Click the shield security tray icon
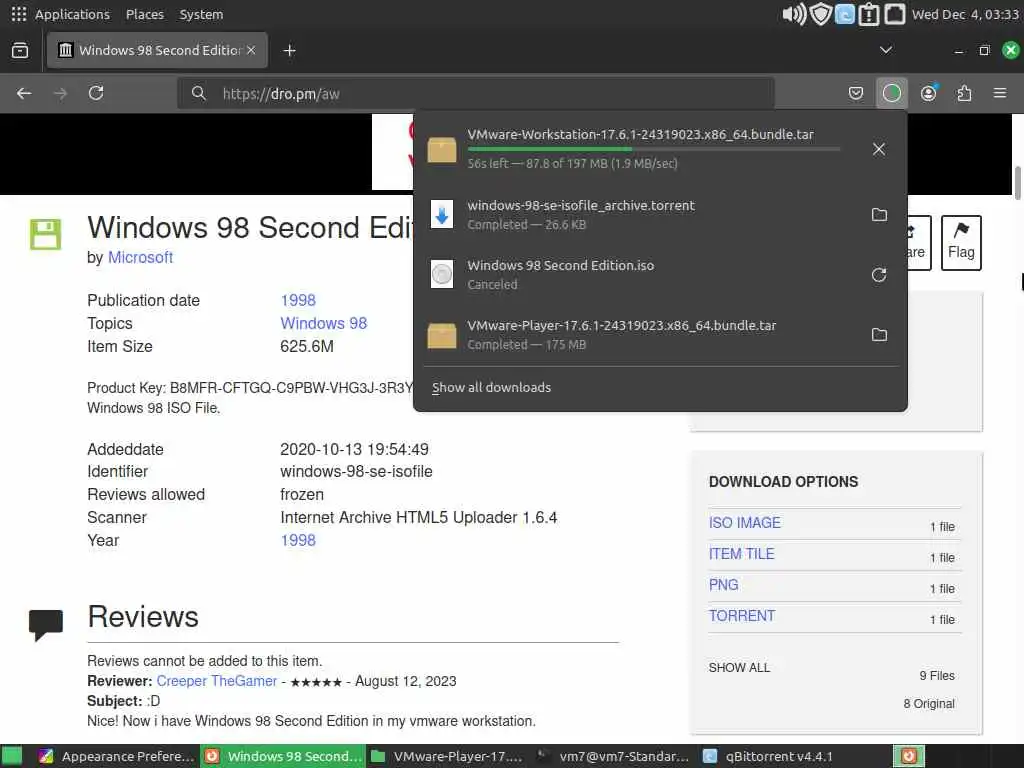This screenshot has width=1024, height=768. (x=820, y=14)
